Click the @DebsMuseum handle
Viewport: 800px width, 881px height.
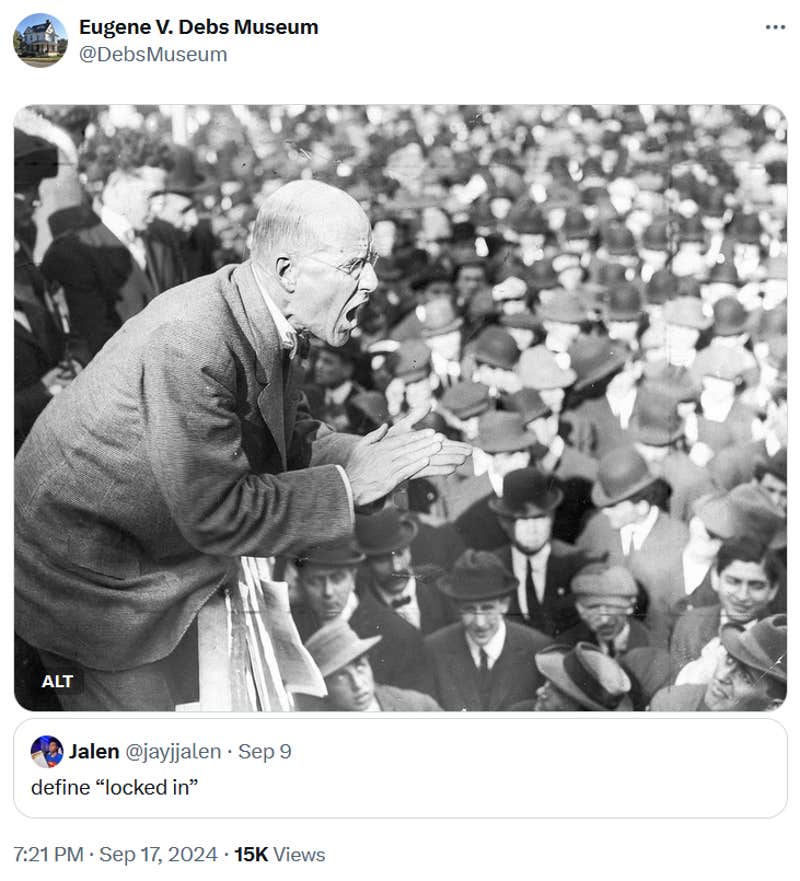pos(153,55)
